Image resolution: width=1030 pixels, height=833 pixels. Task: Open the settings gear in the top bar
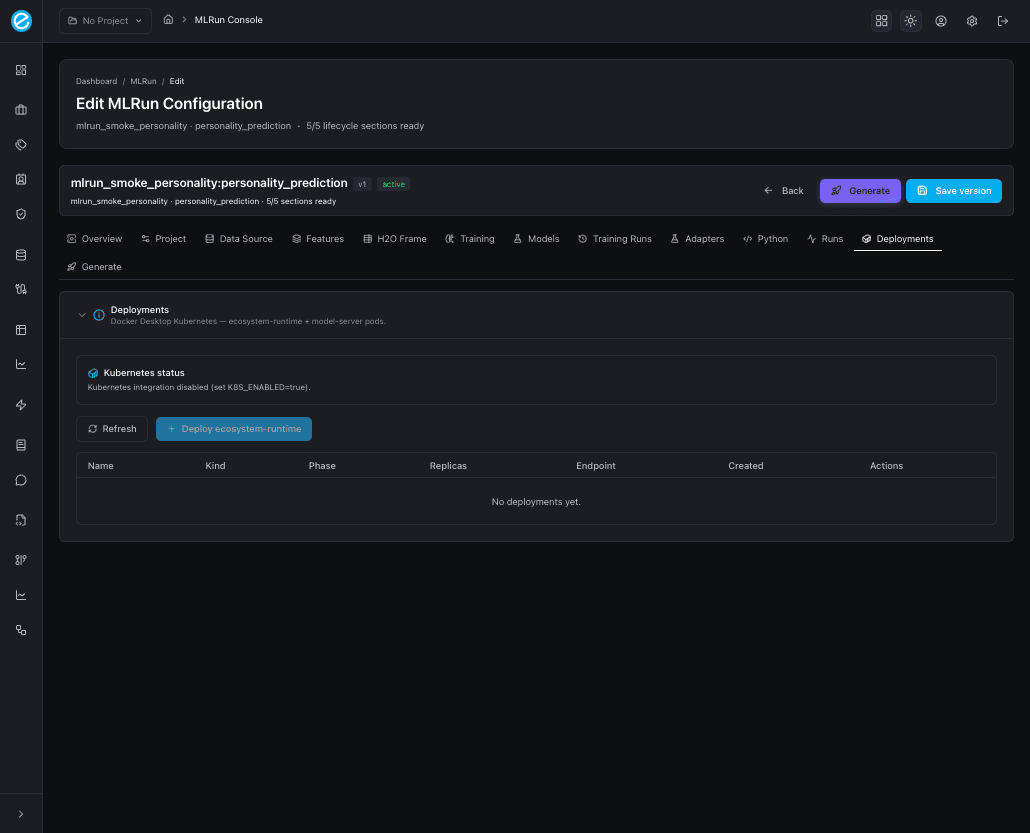coord(971,20)
